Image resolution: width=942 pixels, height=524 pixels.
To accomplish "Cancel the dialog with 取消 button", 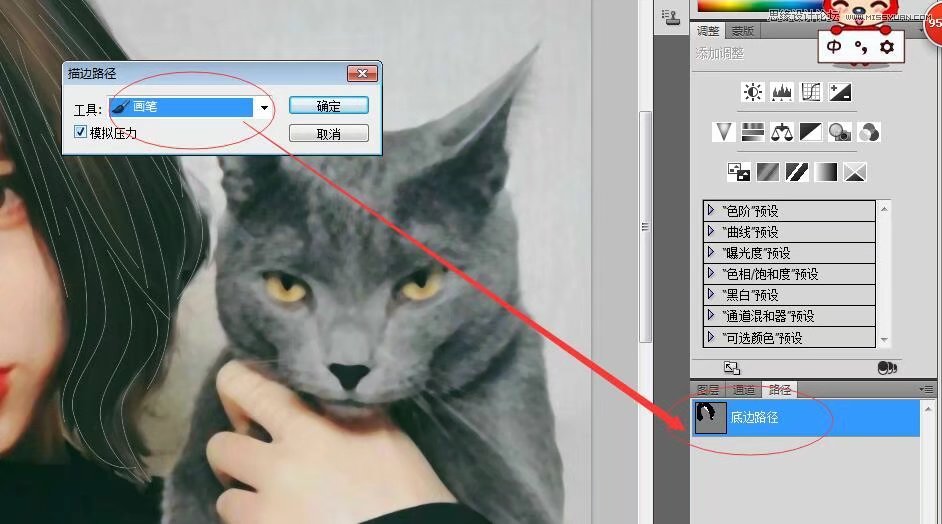I will coord(329,133).
